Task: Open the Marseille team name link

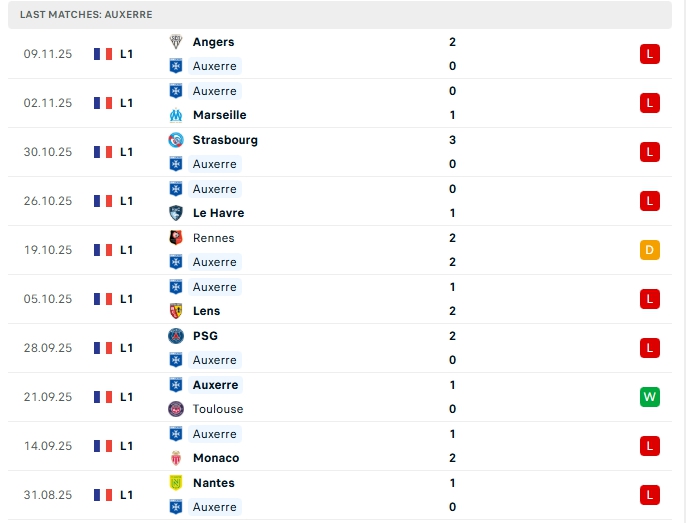Action: (x=219, y=115)
